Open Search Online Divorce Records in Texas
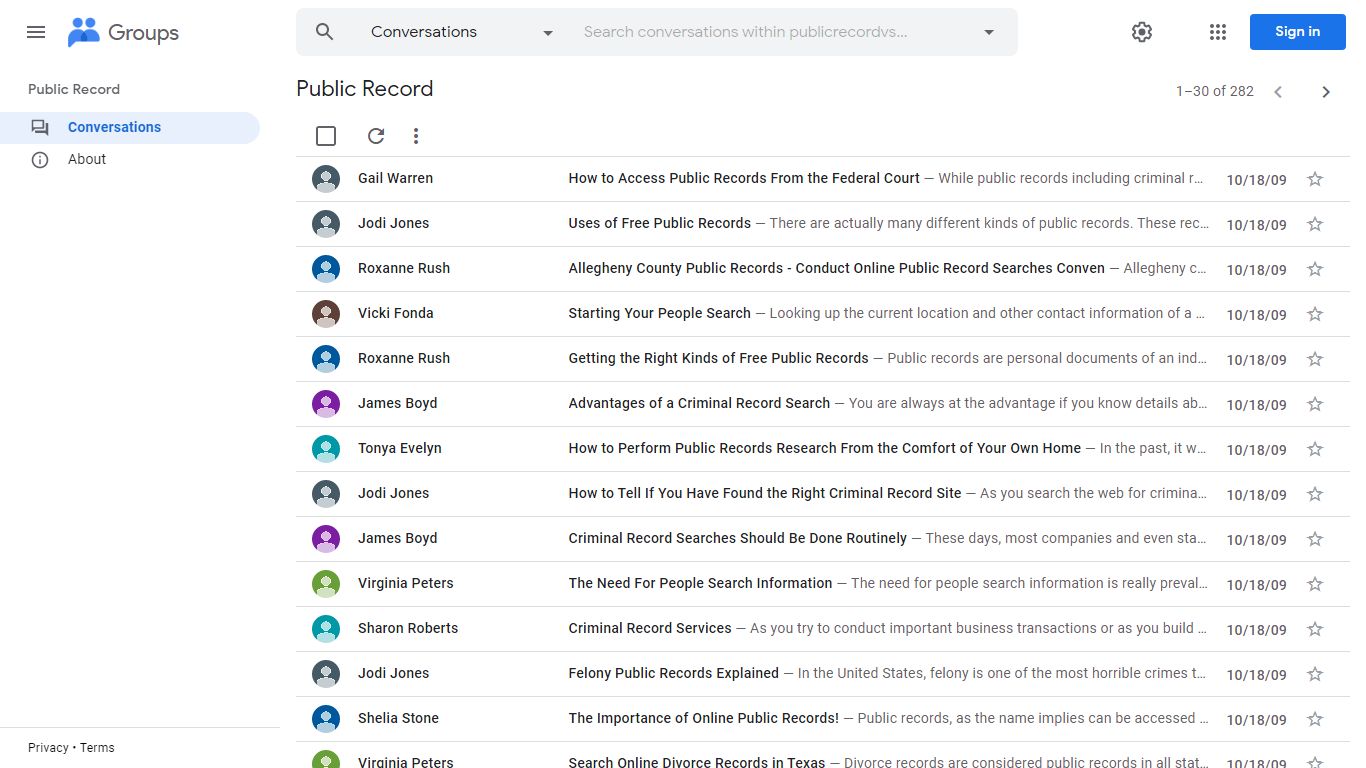 (x=697, y=762)
